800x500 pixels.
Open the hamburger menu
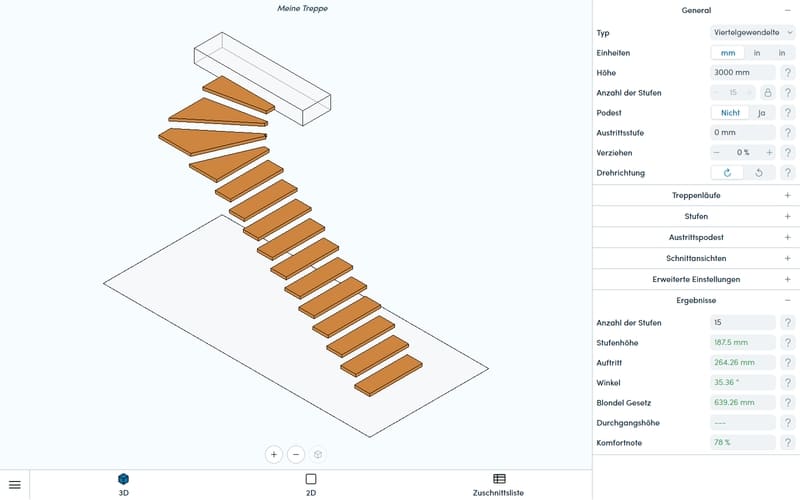pyautogui.click(x=15, y=485)
